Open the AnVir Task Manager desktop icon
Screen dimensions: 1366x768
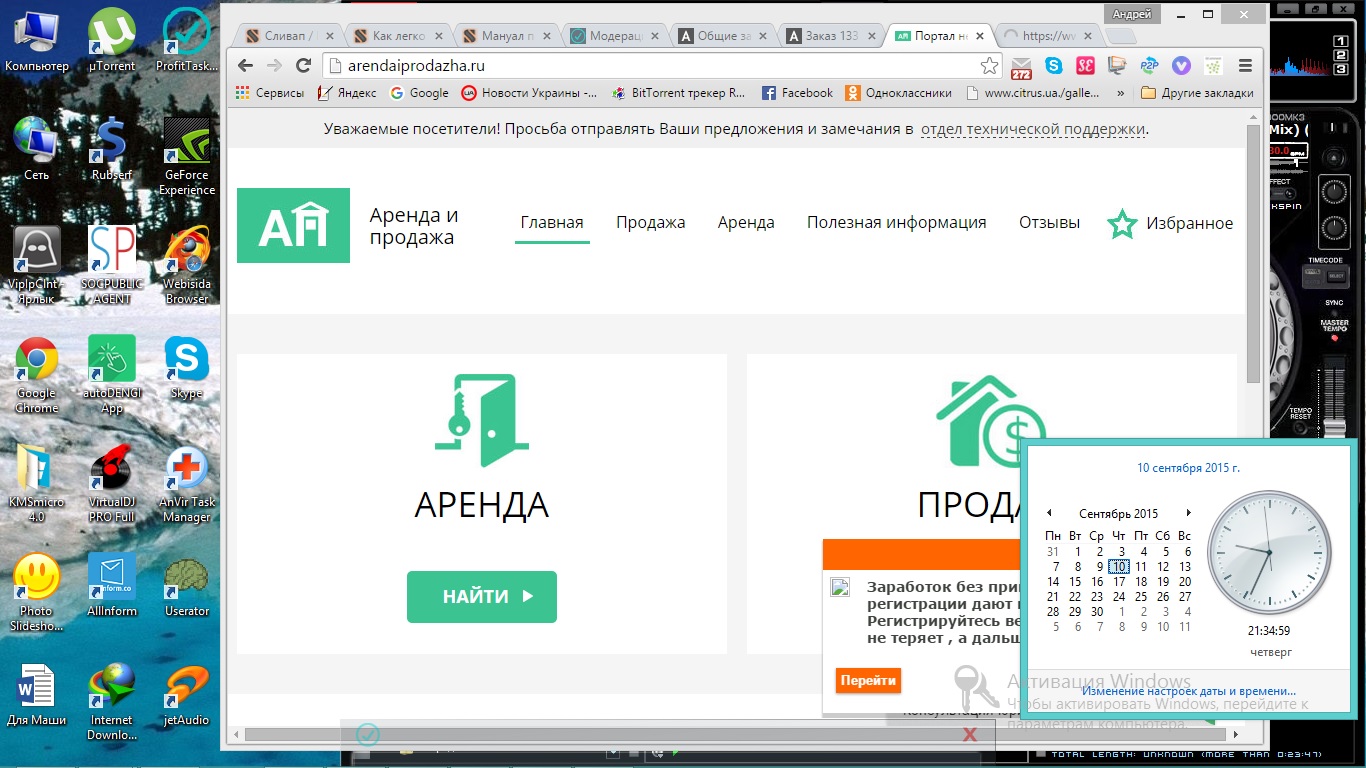187,483
